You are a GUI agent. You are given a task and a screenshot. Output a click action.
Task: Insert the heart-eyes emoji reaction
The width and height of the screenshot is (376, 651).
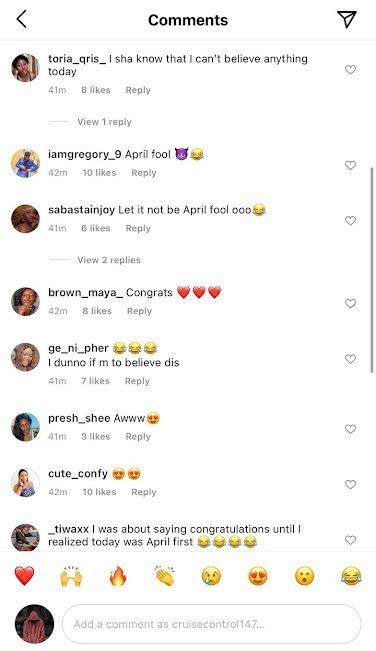(x=258, y=576)
